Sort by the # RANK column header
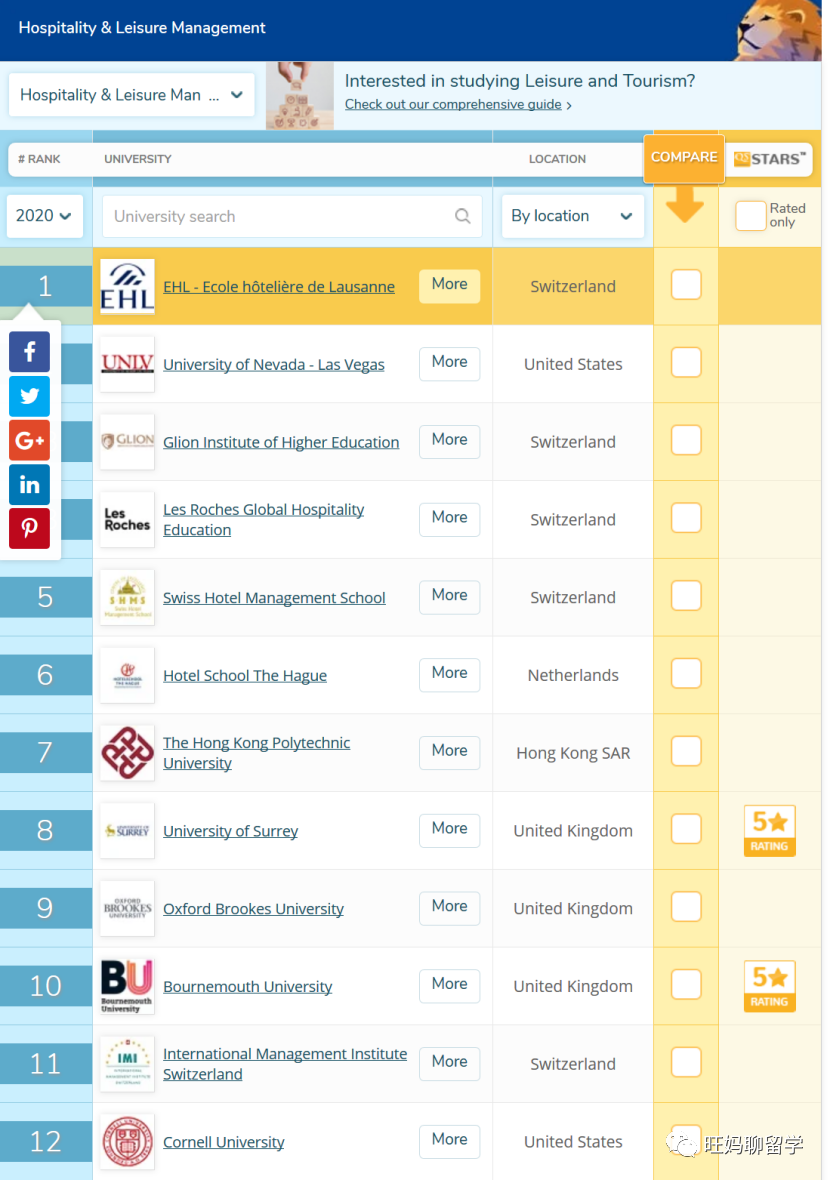Image resolution: width=830 pixels, height=1181 pixels. 39,159
